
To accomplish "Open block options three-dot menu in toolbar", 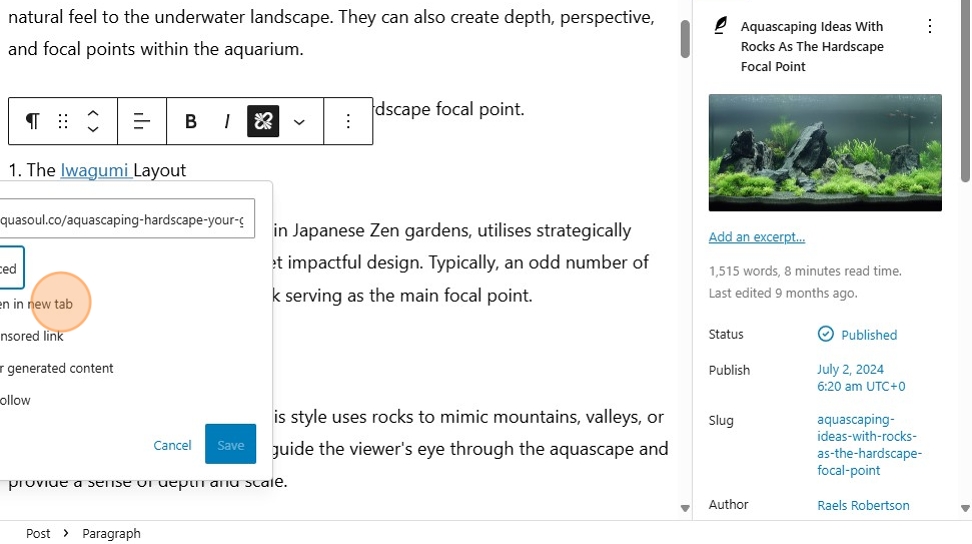I will click(x=348, y=121).
